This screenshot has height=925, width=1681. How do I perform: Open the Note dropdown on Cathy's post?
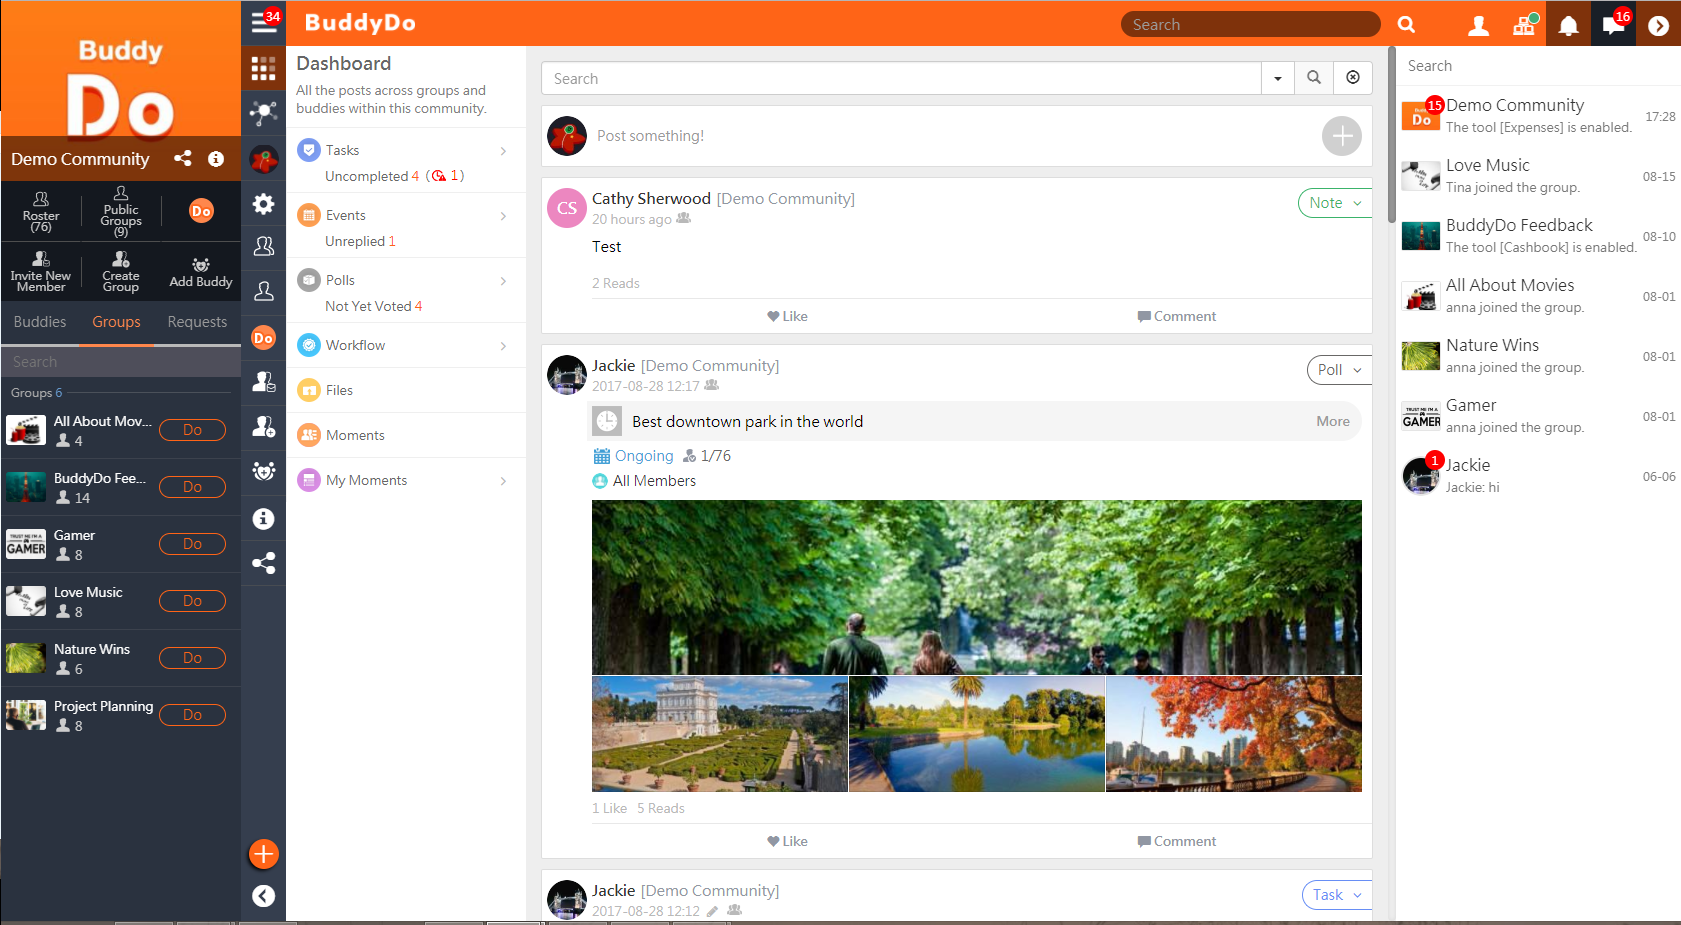click(x=1335, y=203)
